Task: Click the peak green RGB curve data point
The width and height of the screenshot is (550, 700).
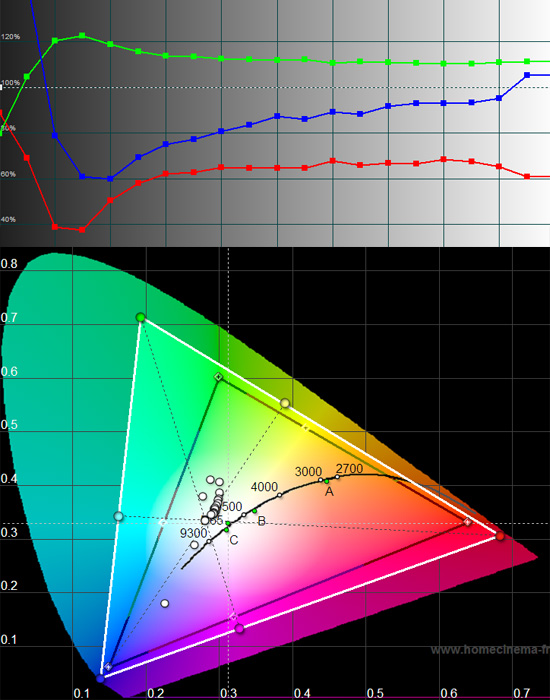Action: [82, 35]
